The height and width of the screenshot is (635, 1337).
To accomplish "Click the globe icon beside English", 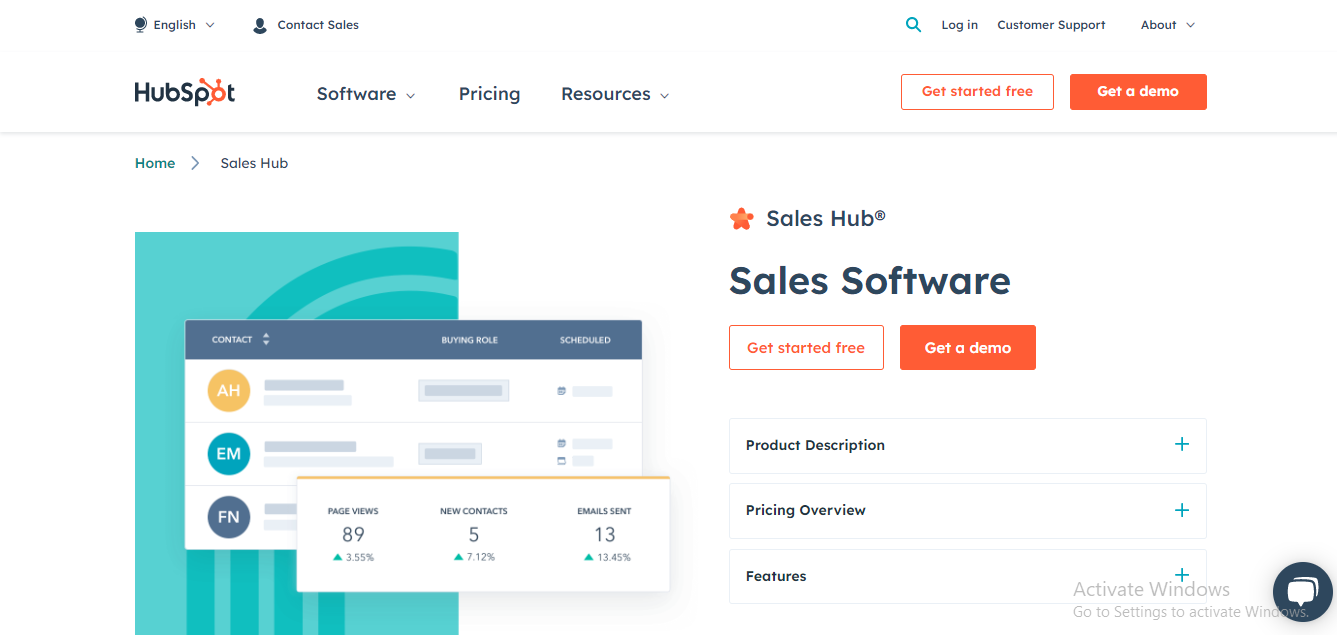I will click(140, 25).
